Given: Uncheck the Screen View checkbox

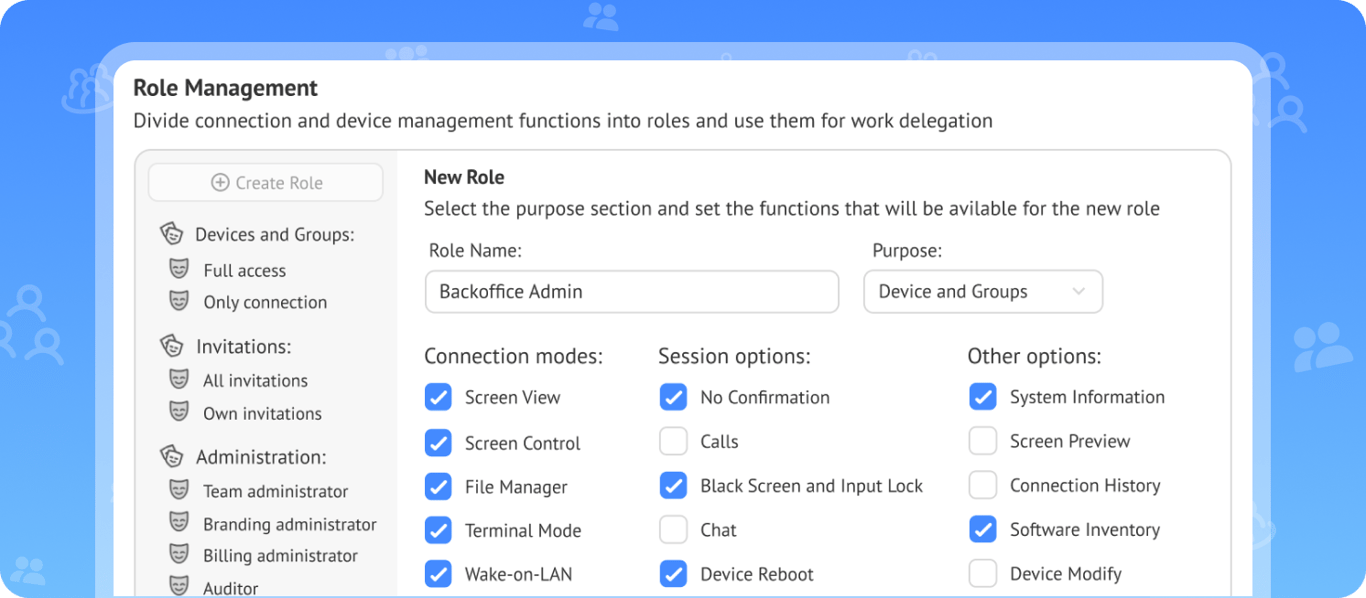Looking at the screenshot, I should coord(438,397).
